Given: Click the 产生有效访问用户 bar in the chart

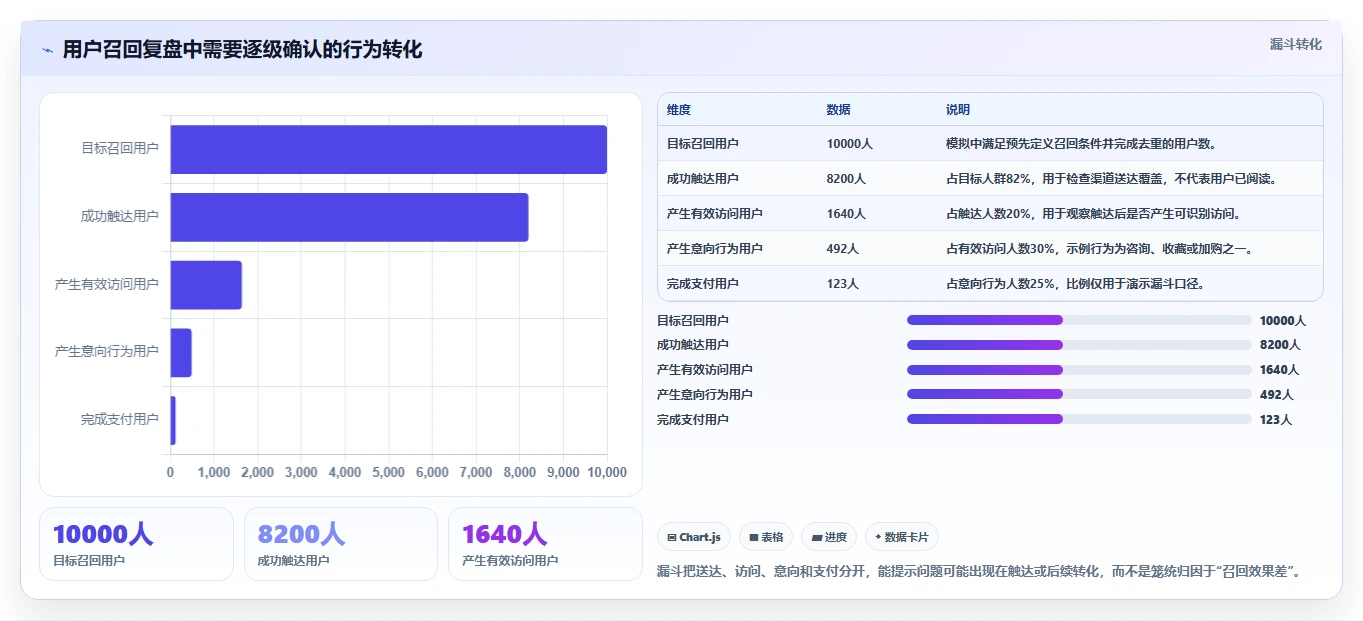Looking at the screenshot, I should click(206, 285).
